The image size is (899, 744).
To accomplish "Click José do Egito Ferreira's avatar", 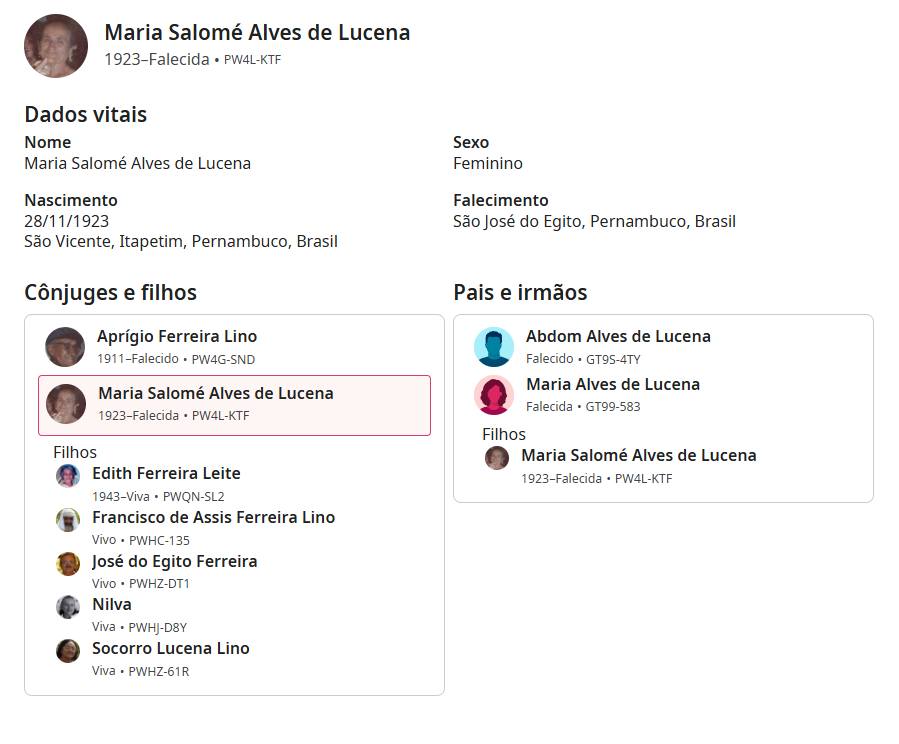I will [68, 564].
